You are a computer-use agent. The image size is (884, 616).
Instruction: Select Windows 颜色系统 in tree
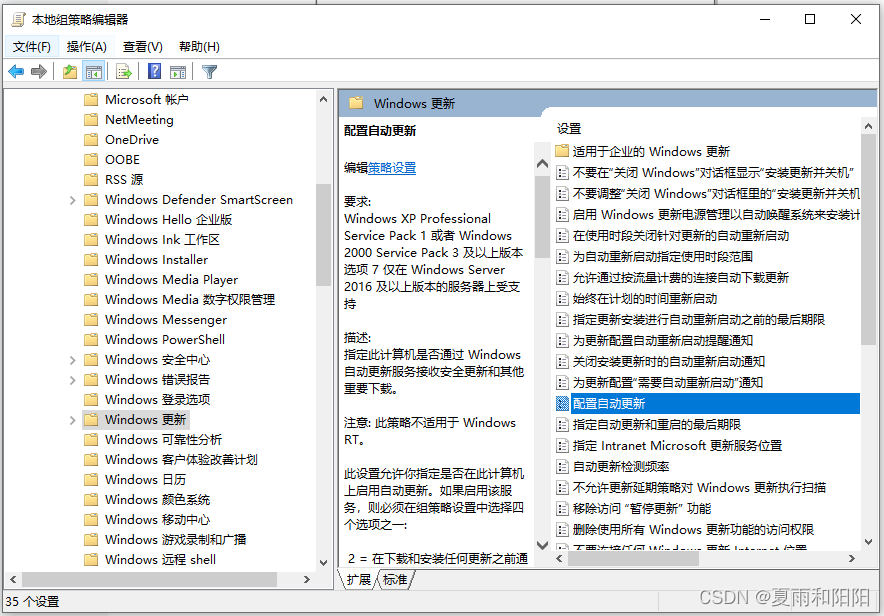click(x=157, y=499)
